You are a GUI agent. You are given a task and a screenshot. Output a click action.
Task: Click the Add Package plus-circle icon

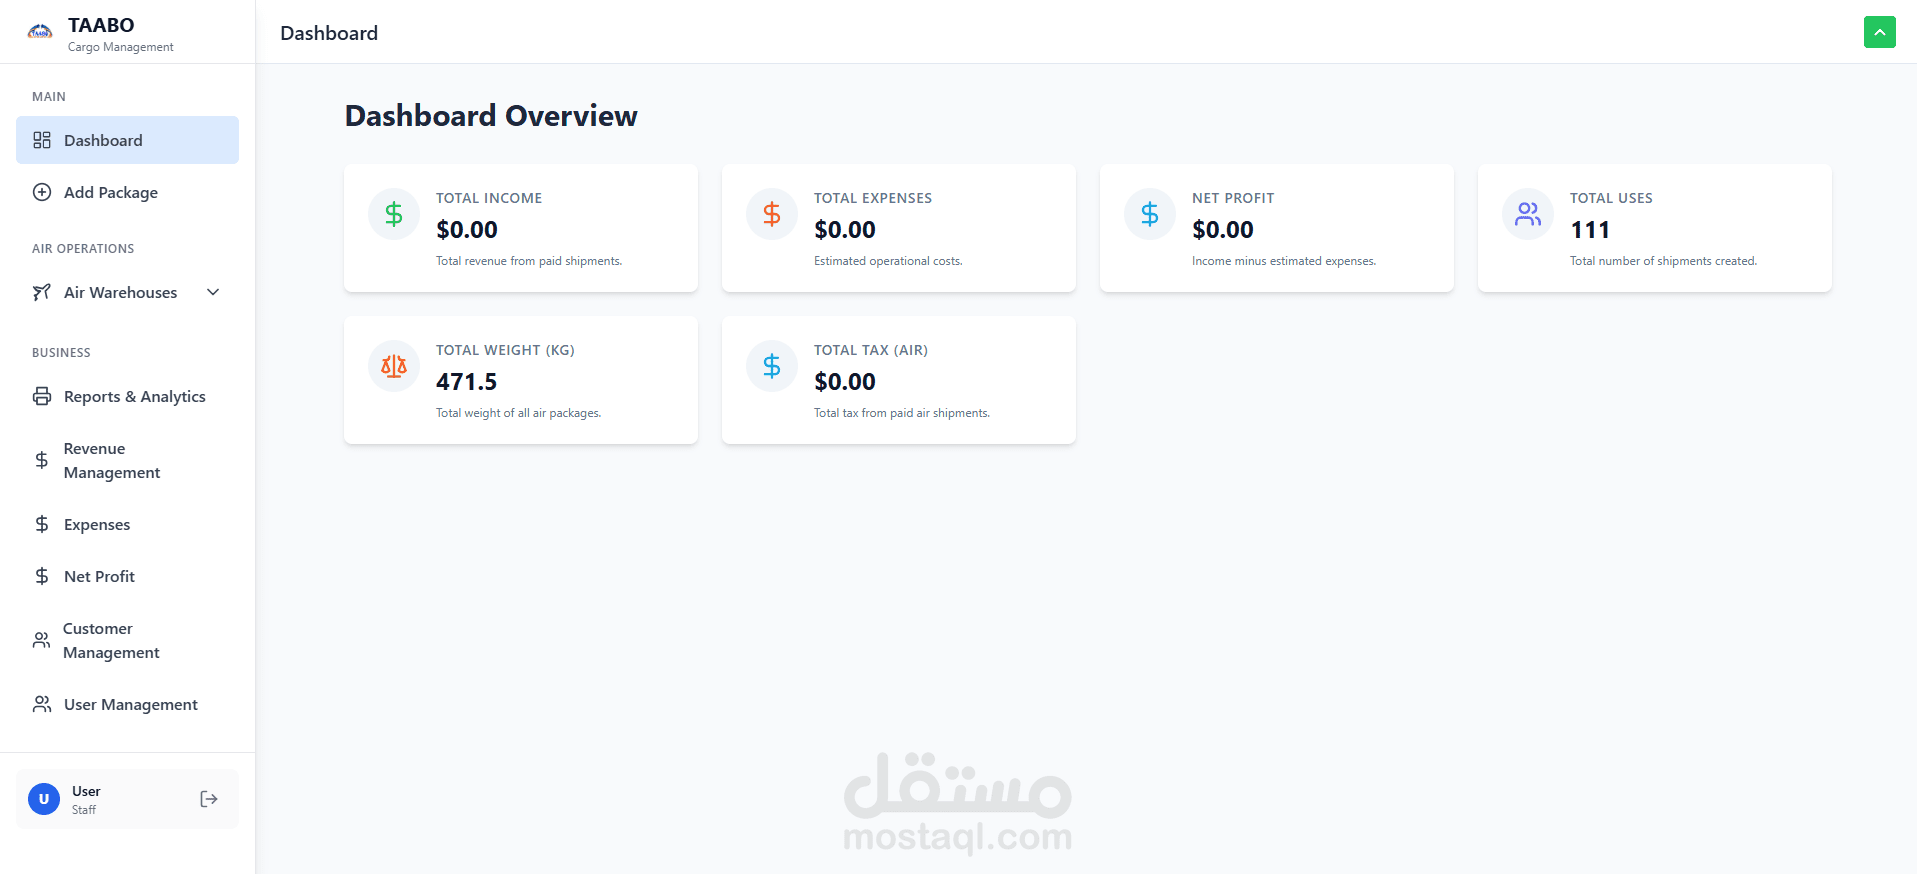click(x=42, y=192)
